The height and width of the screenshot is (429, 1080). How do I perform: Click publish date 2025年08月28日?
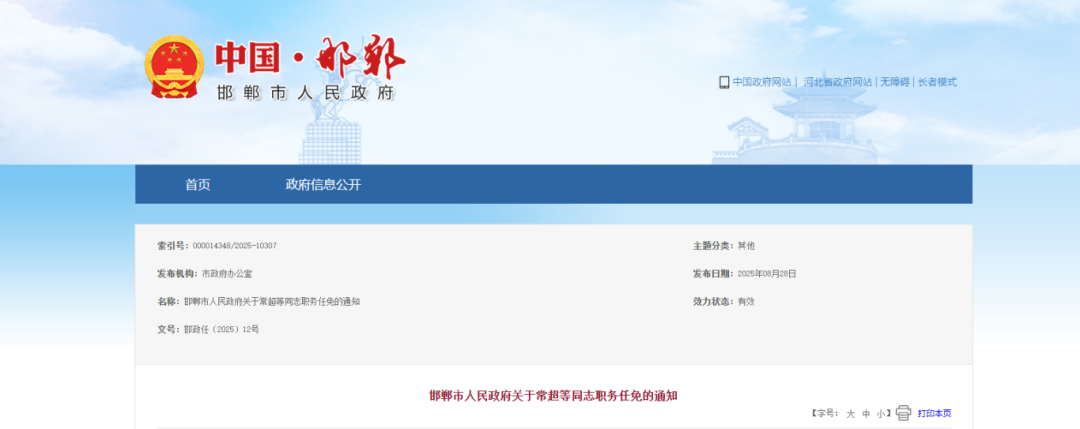[x=767, y=273]
